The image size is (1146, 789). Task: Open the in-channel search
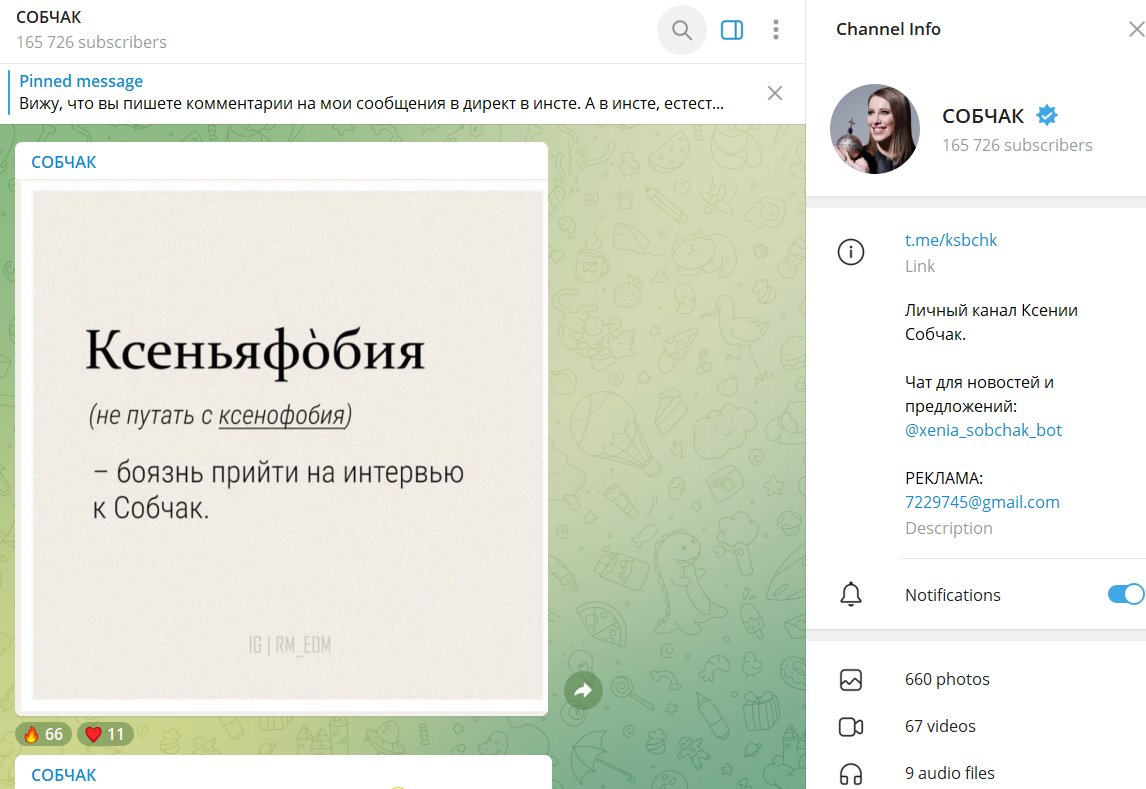[x=681, y=29]
